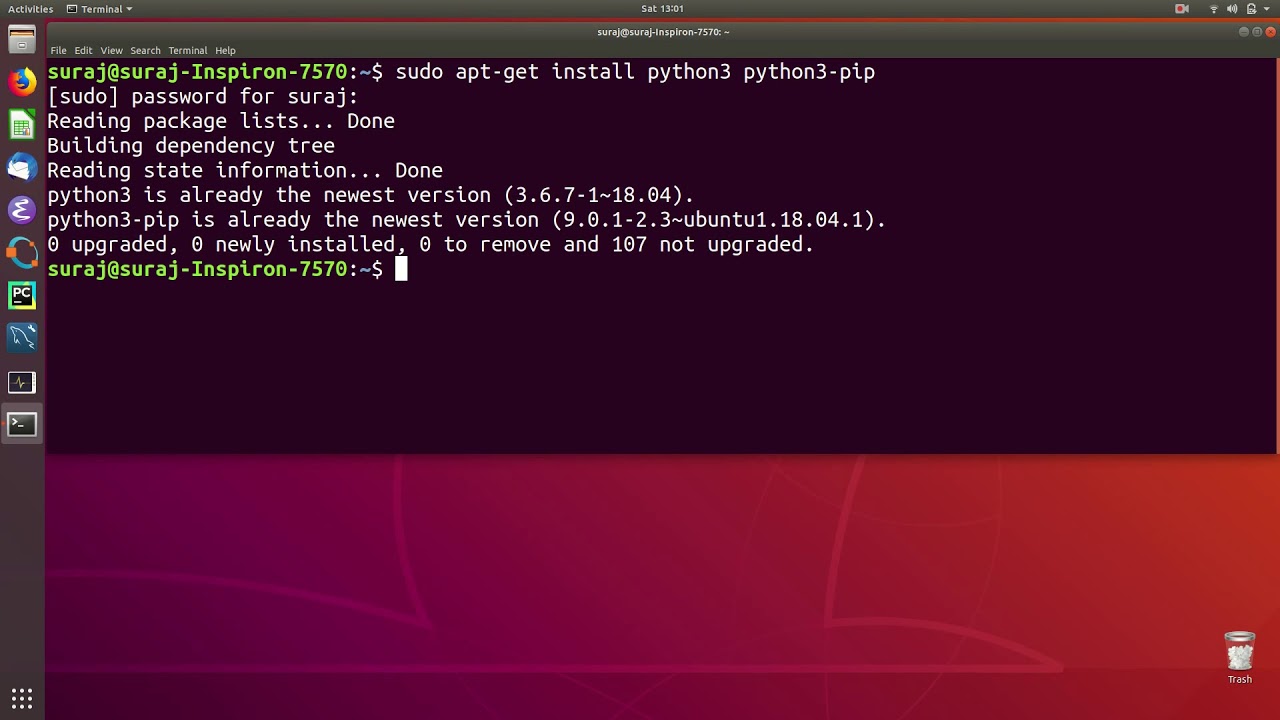The width and height of the screenshot is (1280, 720).
Task: Minimize the terminal window
Action: [1244, 32]
